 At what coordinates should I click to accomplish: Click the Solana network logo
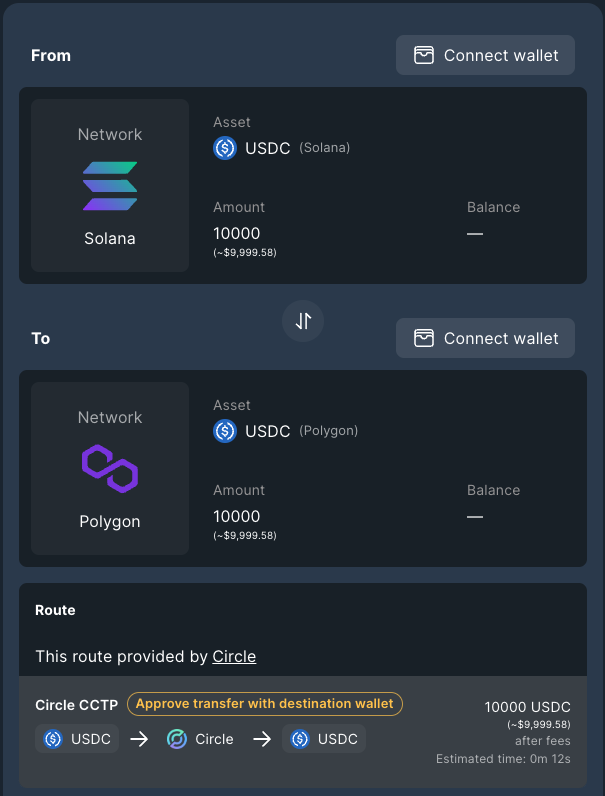tap(110, 186)
